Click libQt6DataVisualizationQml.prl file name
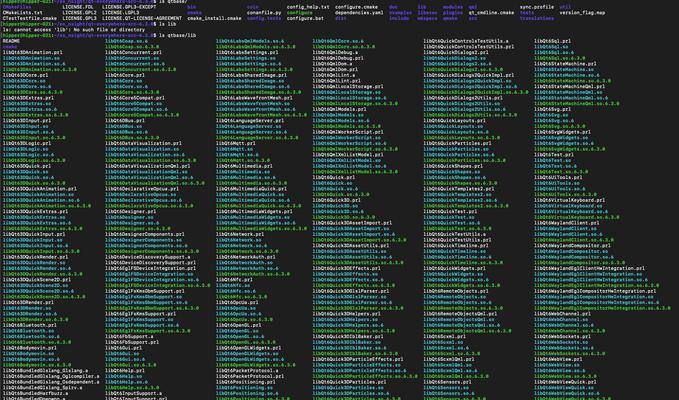This screenshot has height=400, width=679. 148,166
